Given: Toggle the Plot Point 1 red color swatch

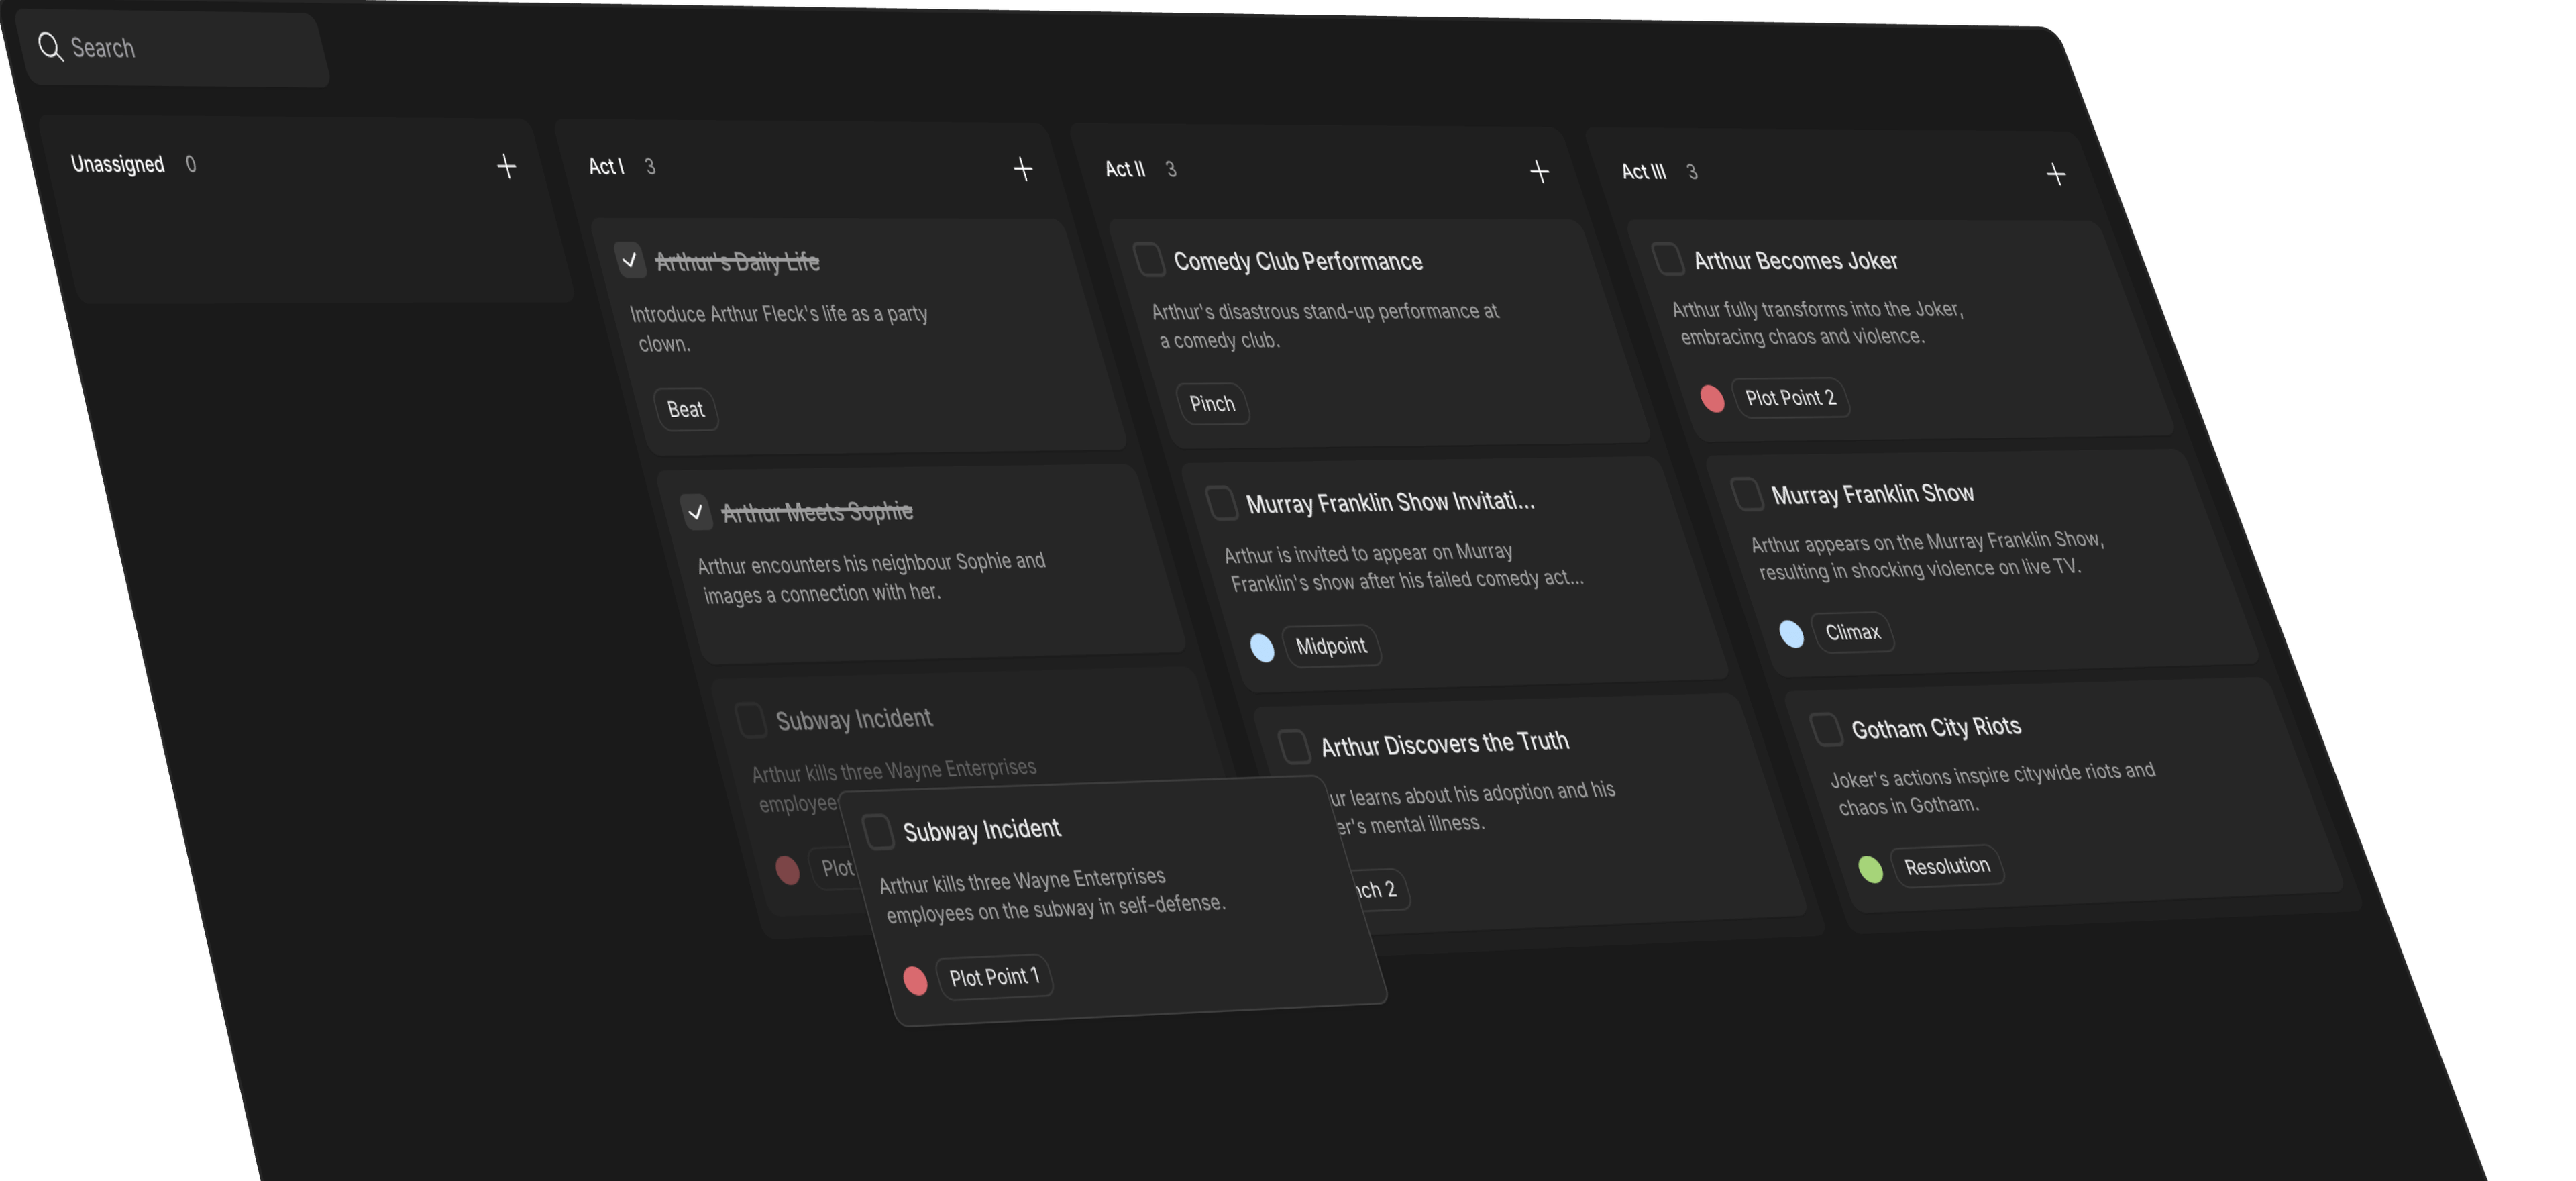Looking at the screenshot, I should (x=915, y=976).
